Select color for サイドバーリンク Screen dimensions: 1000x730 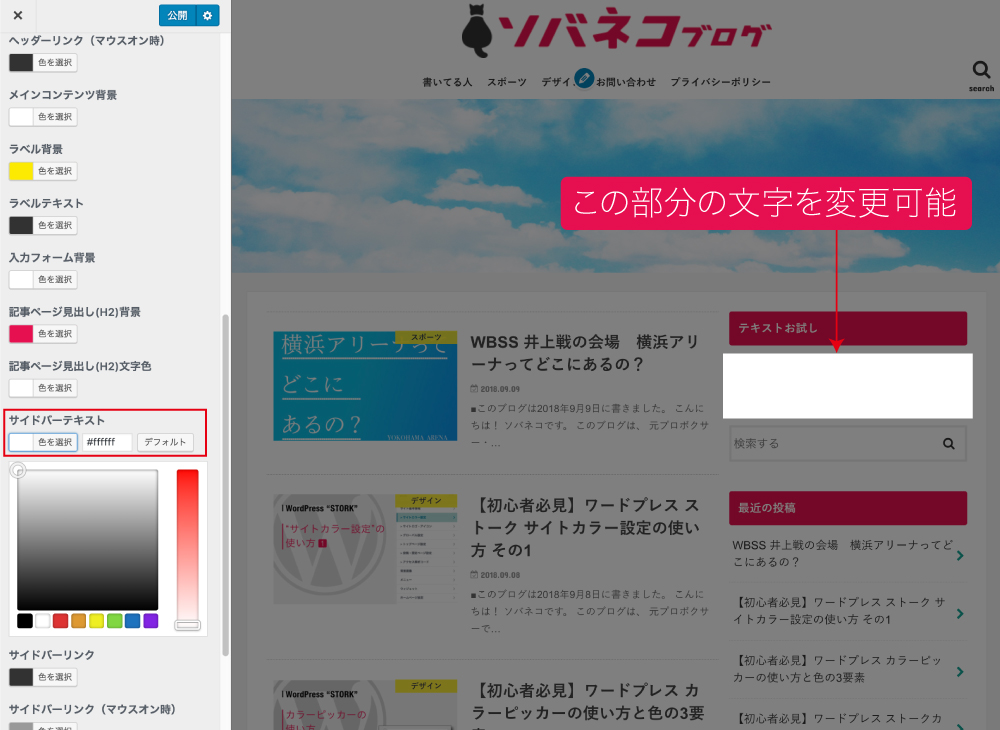point(43,676)
